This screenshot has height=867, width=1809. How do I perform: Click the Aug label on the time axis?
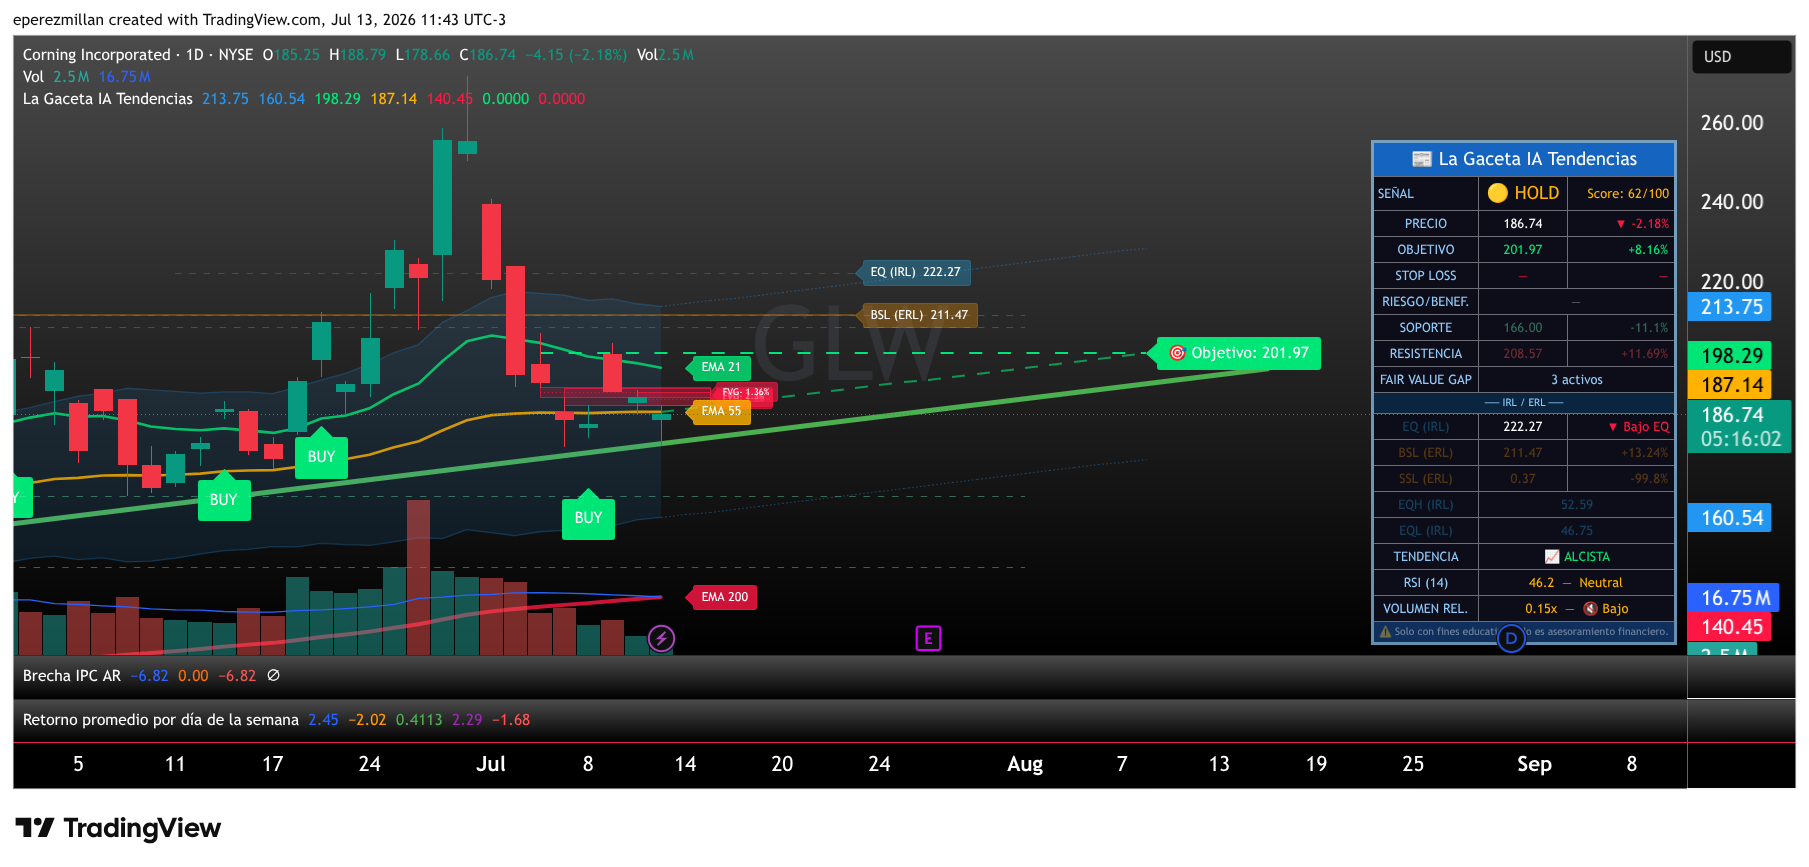point(1025,765)
